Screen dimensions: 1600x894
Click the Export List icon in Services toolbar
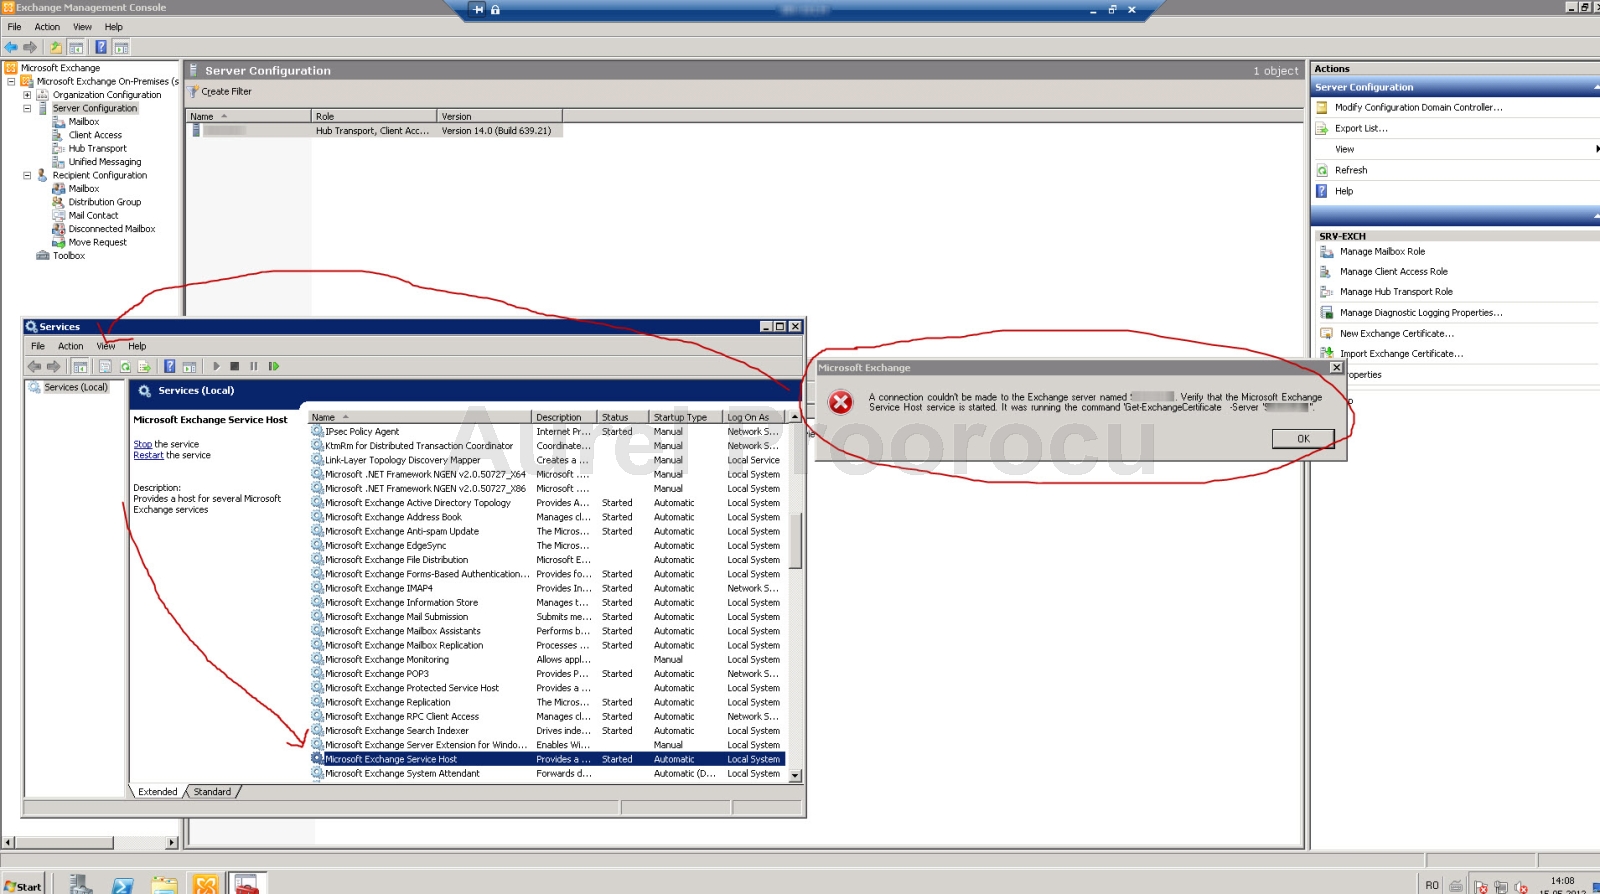point(144,366)
